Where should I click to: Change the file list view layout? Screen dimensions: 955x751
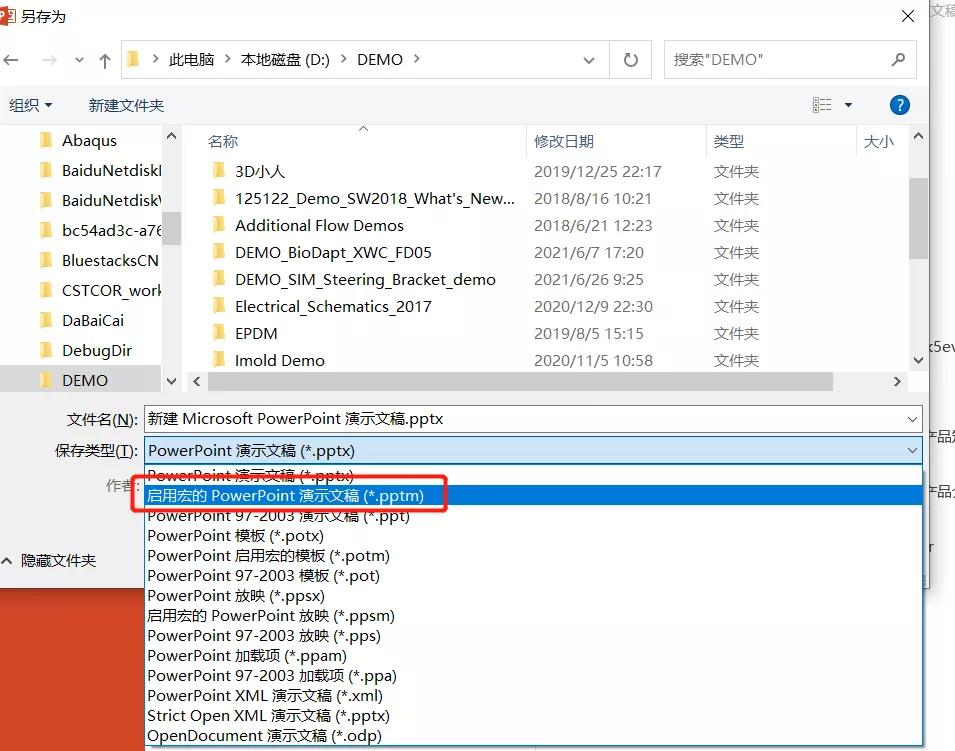click(824, 104)
